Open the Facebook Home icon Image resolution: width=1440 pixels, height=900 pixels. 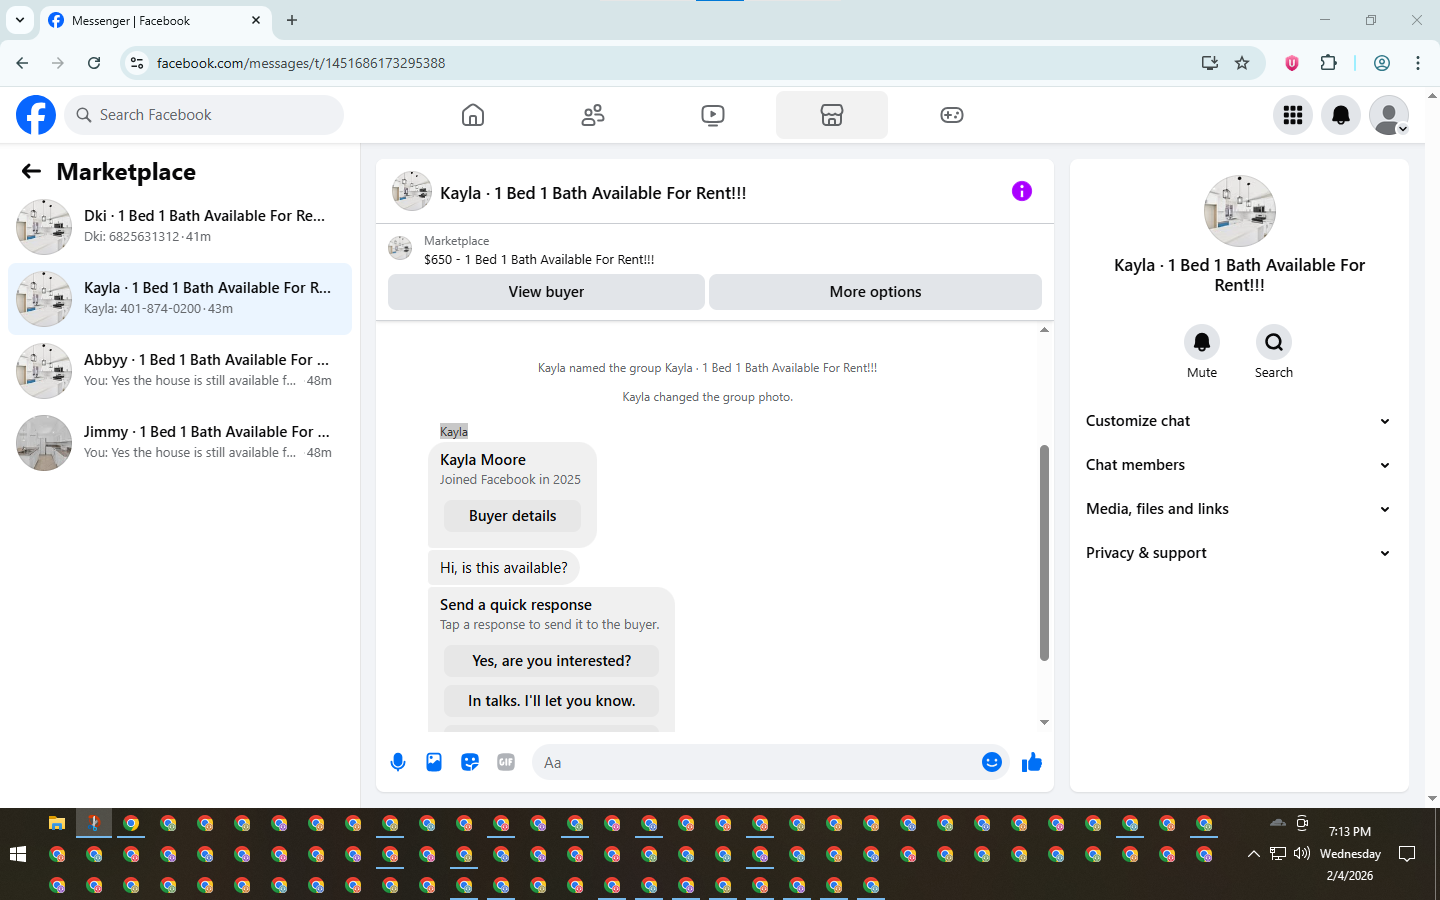point(473,115)
